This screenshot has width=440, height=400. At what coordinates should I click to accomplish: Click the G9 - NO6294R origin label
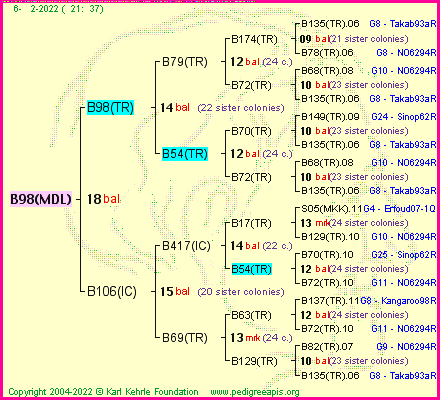coord(406,347)
